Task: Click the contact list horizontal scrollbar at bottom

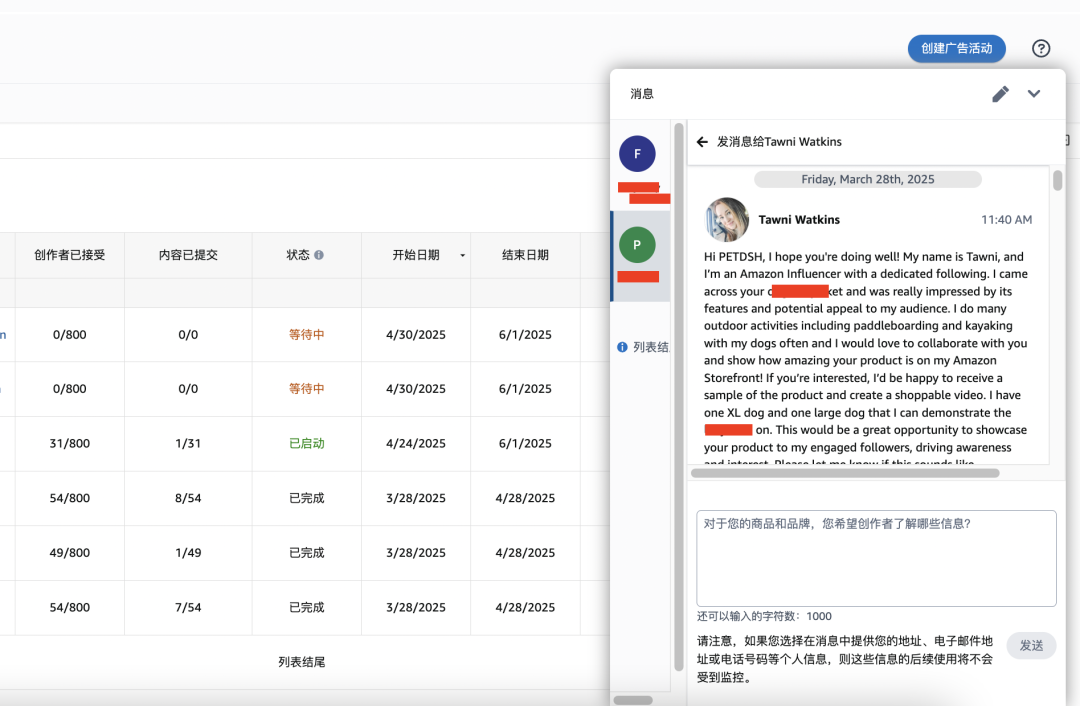Action: 633,700
